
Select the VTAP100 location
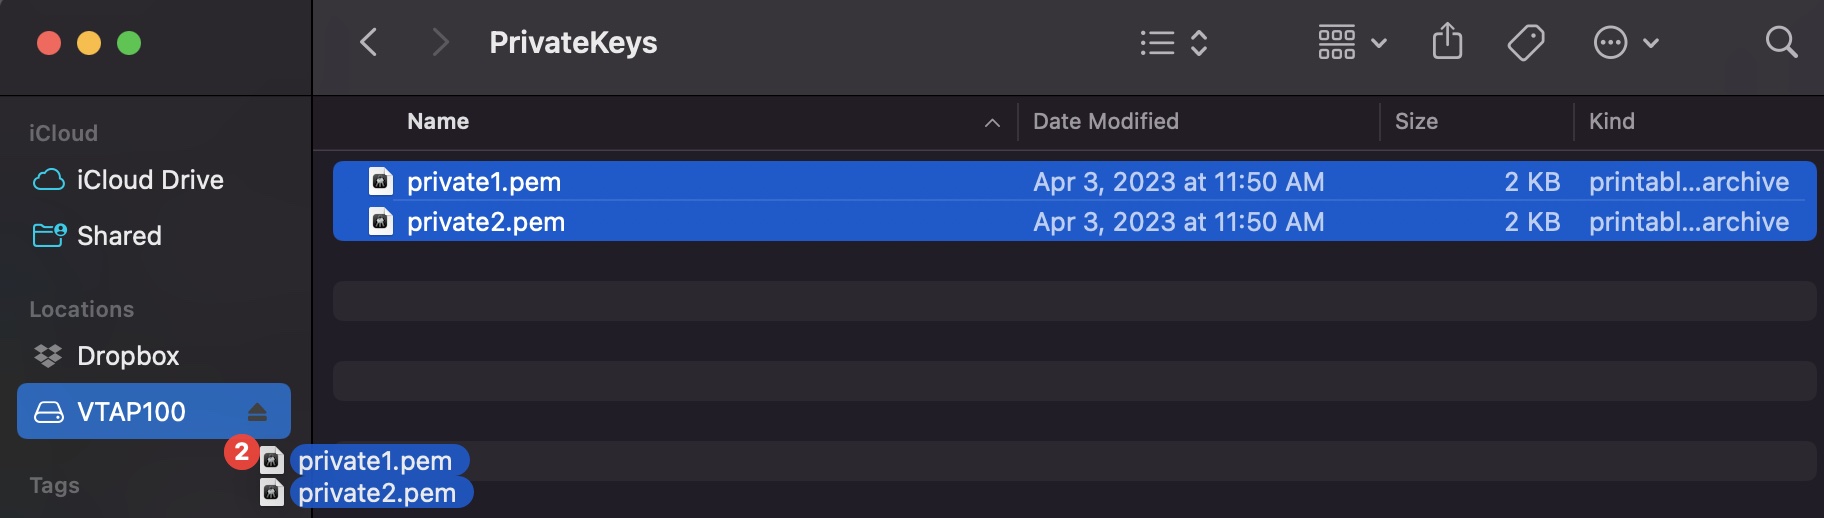pos(131,412)
